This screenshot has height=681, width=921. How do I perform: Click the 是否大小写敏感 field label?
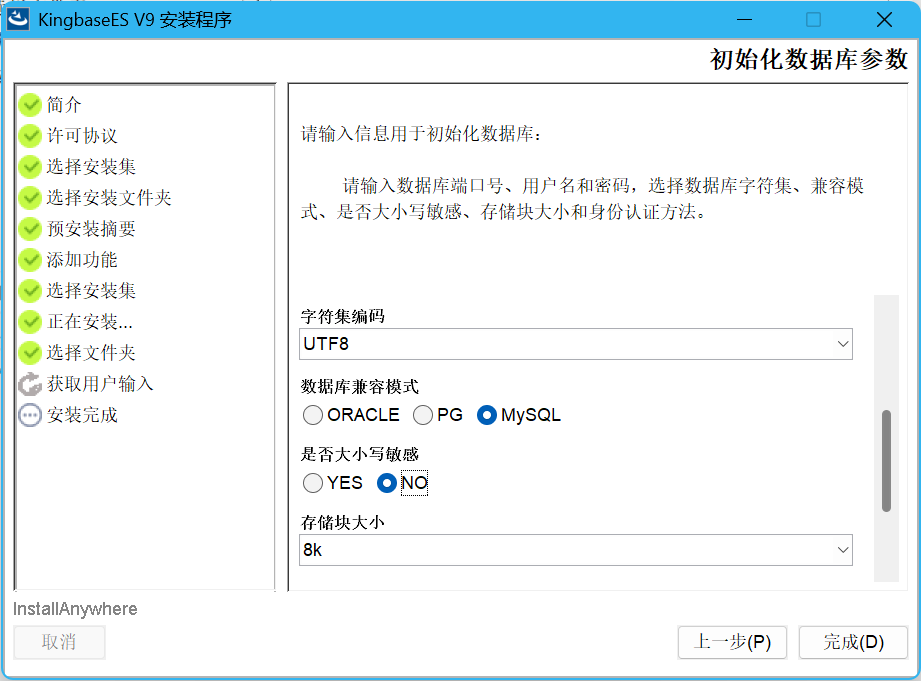click(x=359, y=454)
